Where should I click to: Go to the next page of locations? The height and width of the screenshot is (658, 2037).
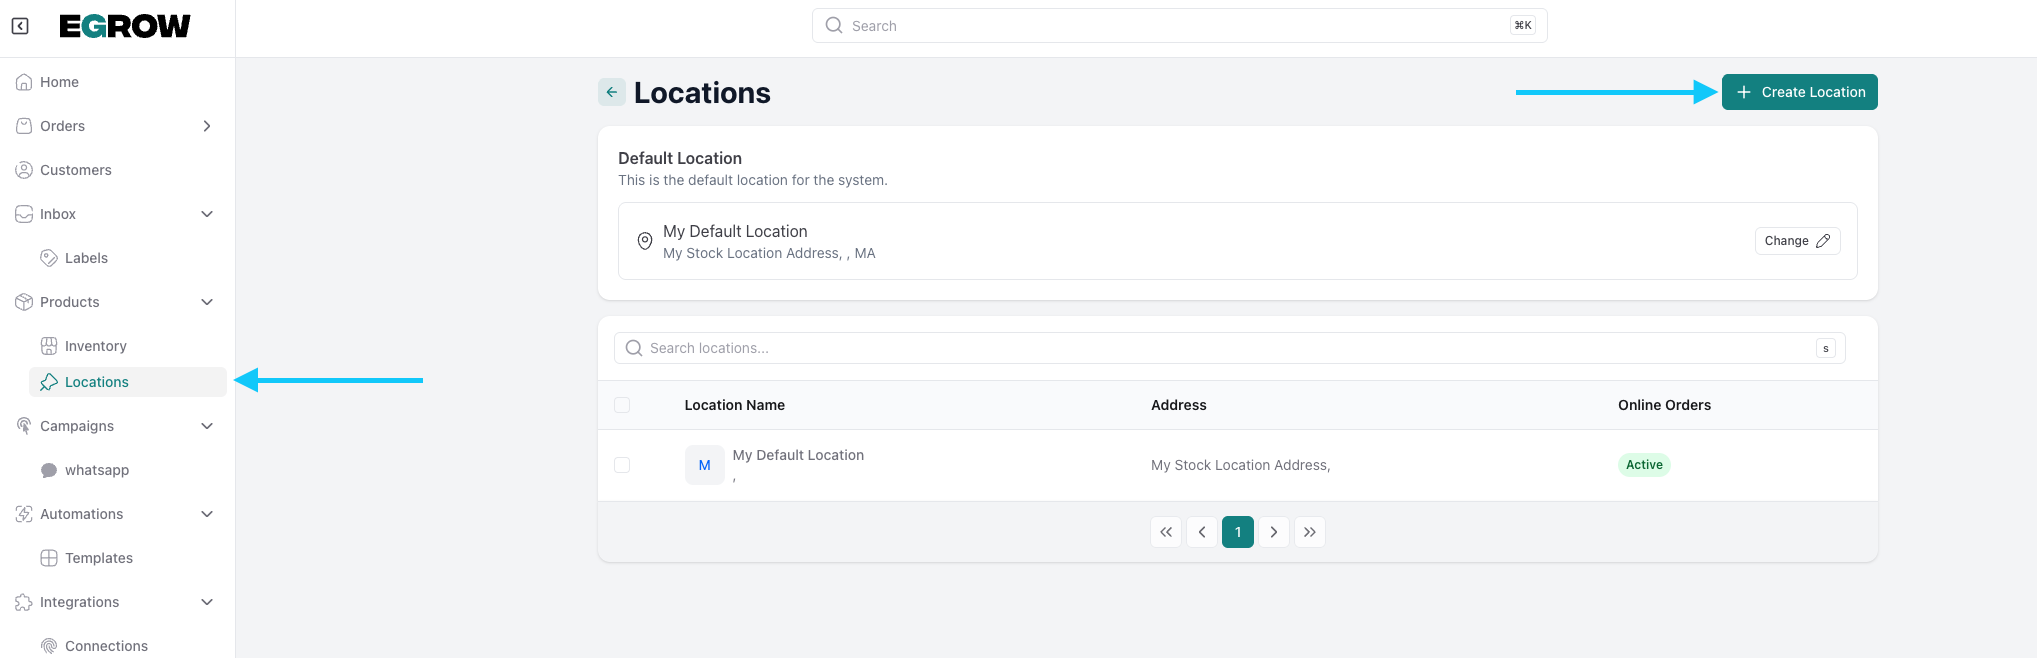pyautogui.click(x=1273, y=532)
